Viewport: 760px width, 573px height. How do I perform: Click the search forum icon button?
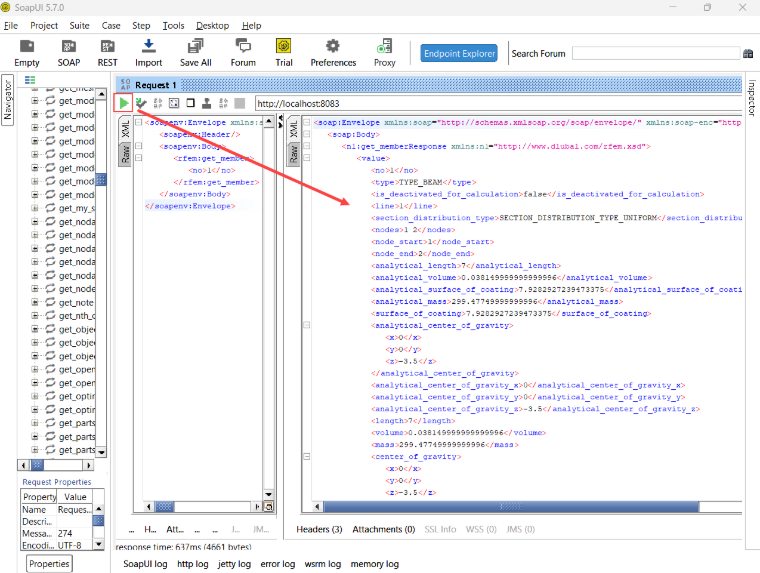pos(748,53)
